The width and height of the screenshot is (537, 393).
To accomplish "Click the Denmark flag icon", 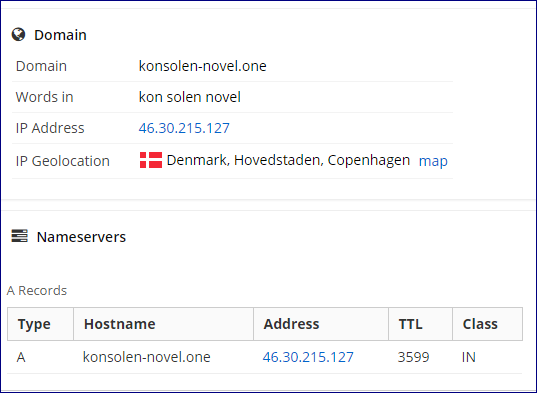I will 151,160.
